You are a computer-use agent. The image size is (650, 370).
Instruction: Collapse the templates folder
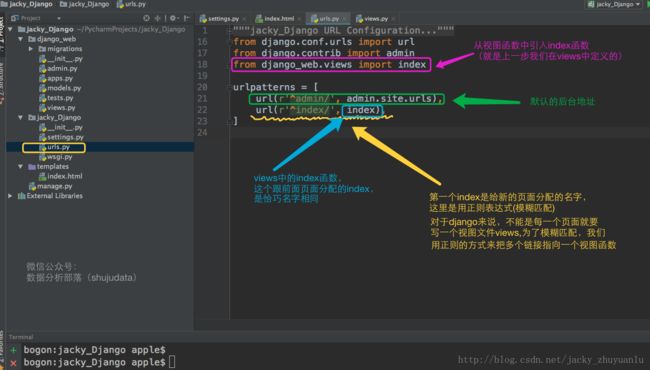pos(21,167)
